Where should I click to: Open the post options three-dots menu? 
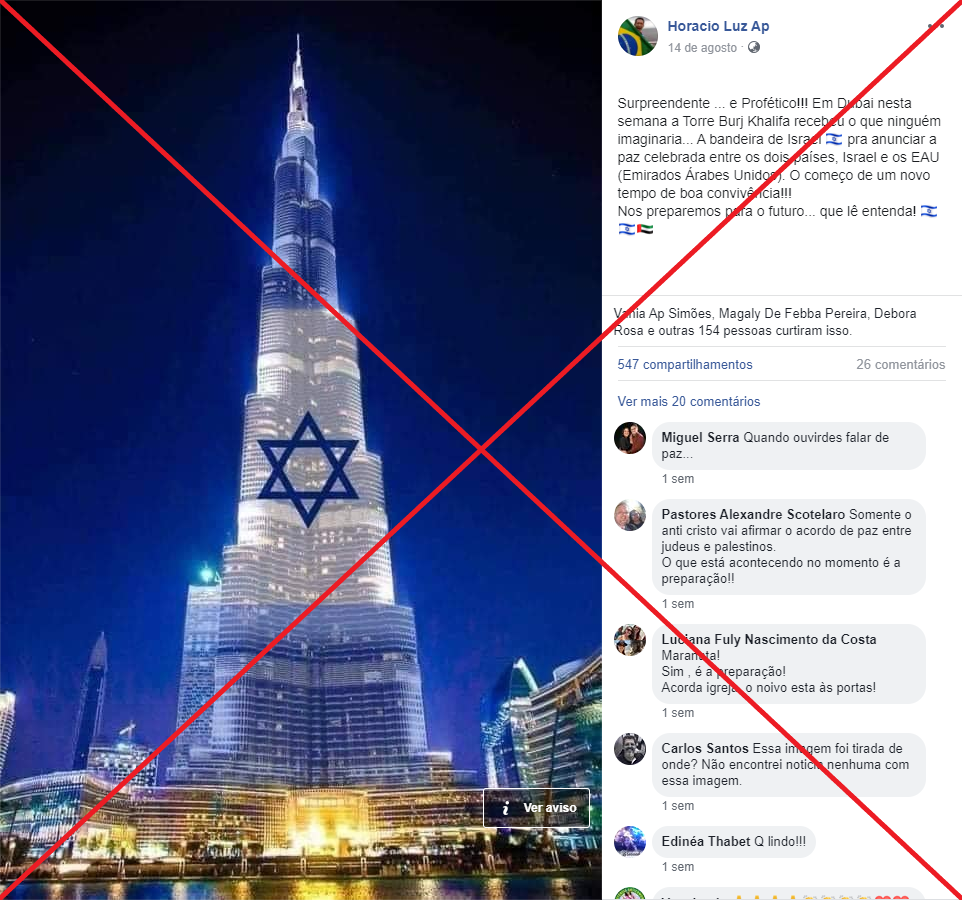(x=936, y=26)
